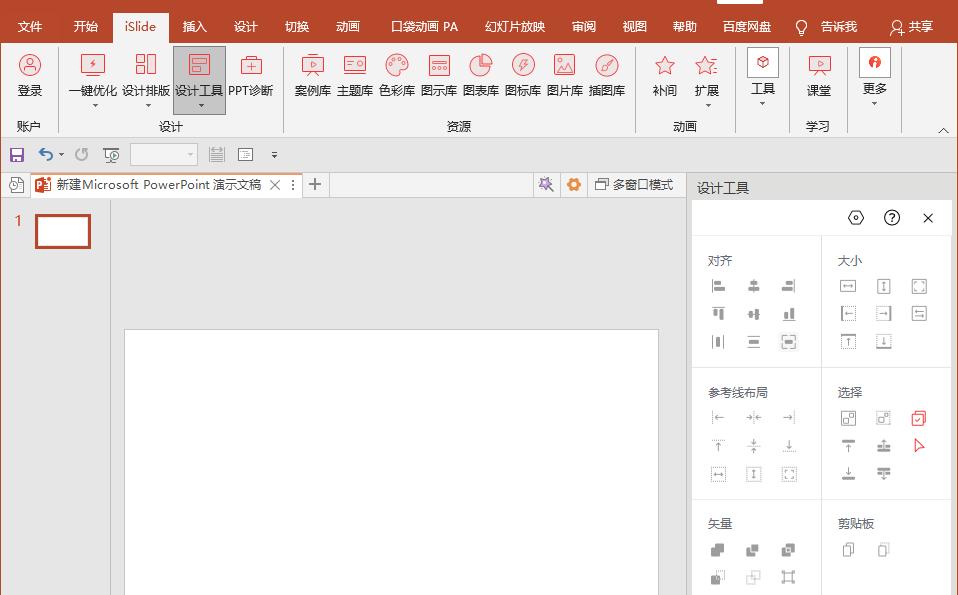This screenshot has width=958, height=595.
Task: Click the copy icon under 剪贴板
Action: click(x=848, y=550)
